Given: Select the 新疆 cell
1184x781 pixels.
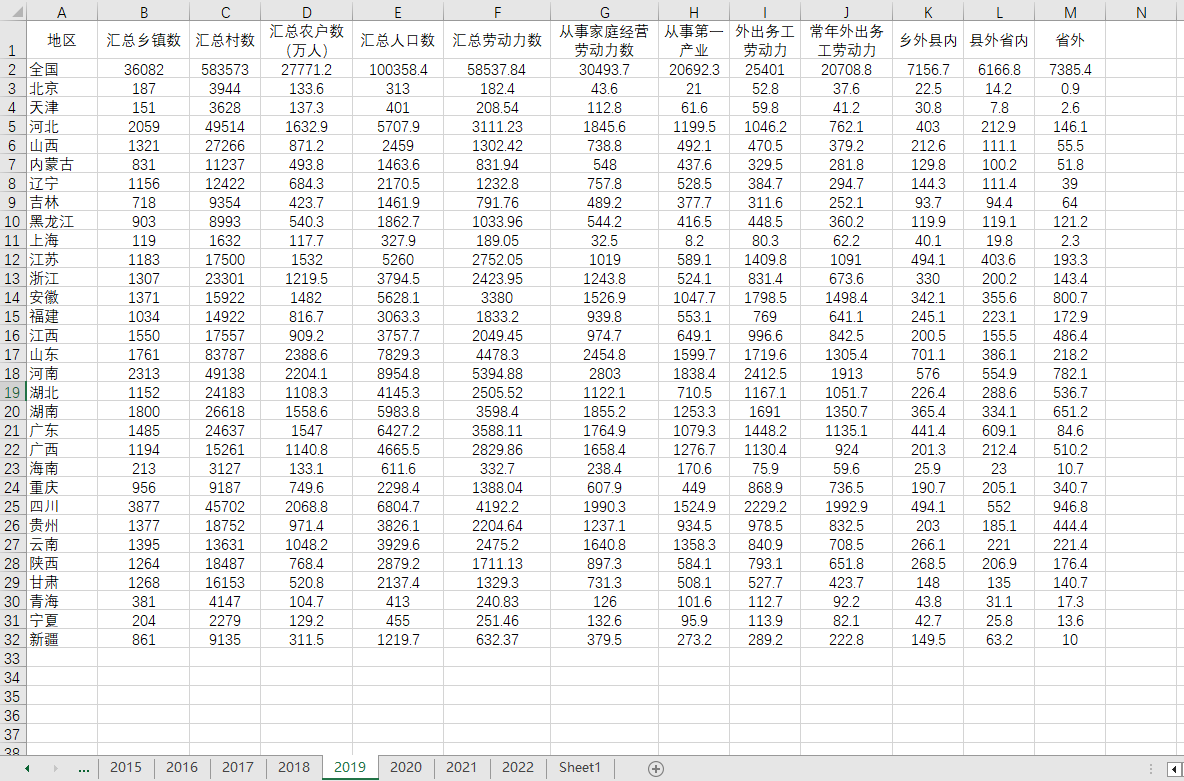Looking at the screenshot, I should 62,639.
